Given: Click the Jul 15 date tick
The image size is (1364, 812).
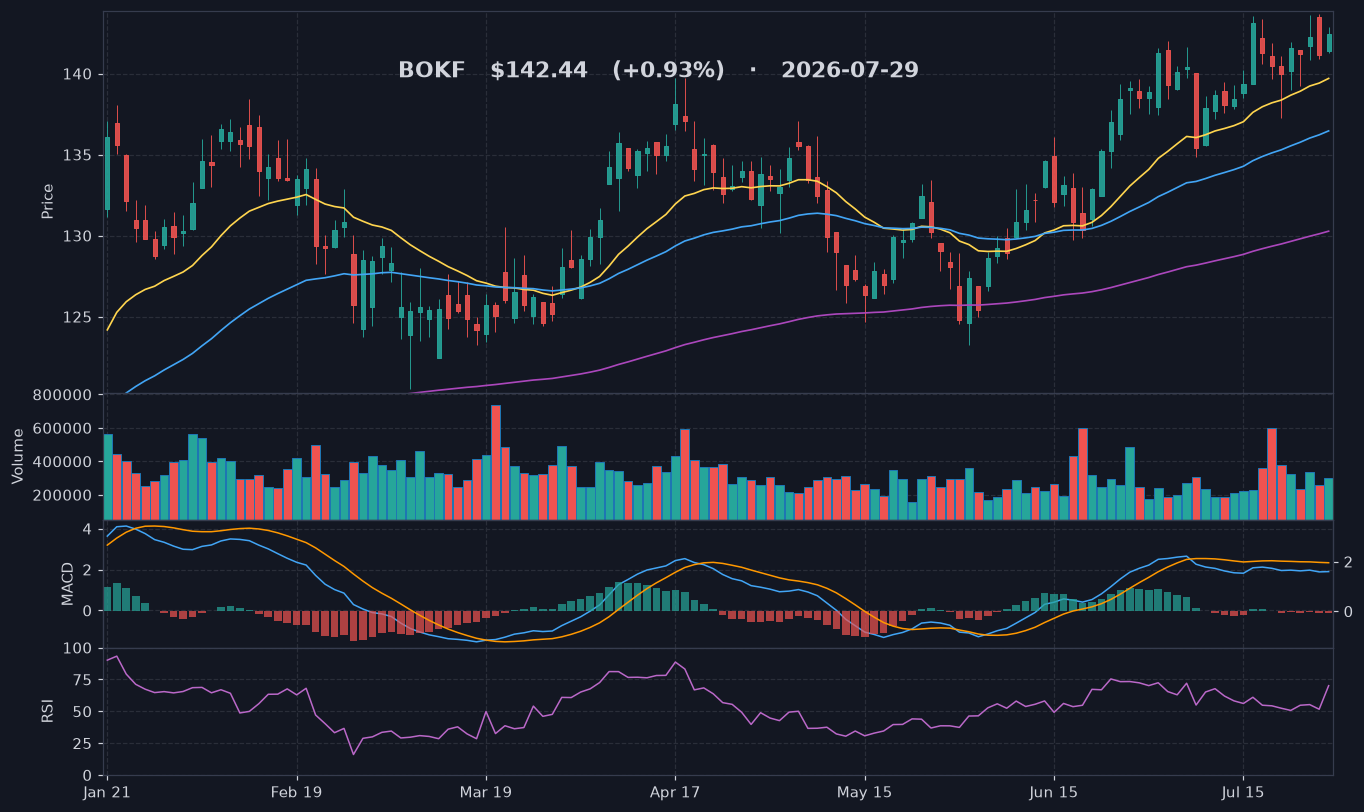Looking at the screenshot, I should [x=1243, y=792].
